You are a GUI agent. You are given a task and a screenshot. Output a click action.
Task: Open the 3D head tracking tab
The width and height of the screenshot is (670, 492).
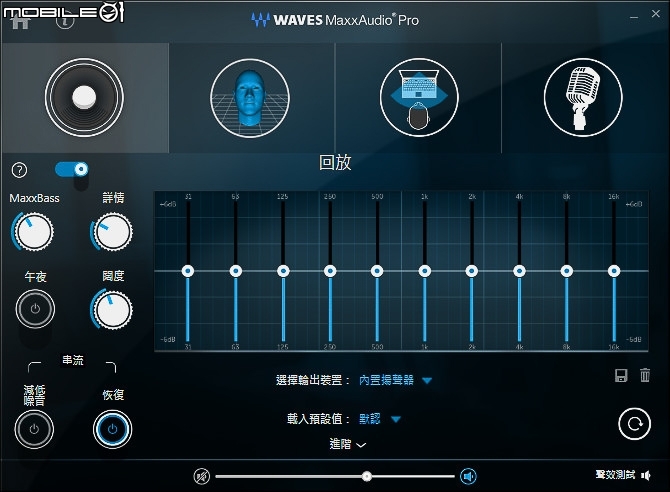tap(250, 97)
